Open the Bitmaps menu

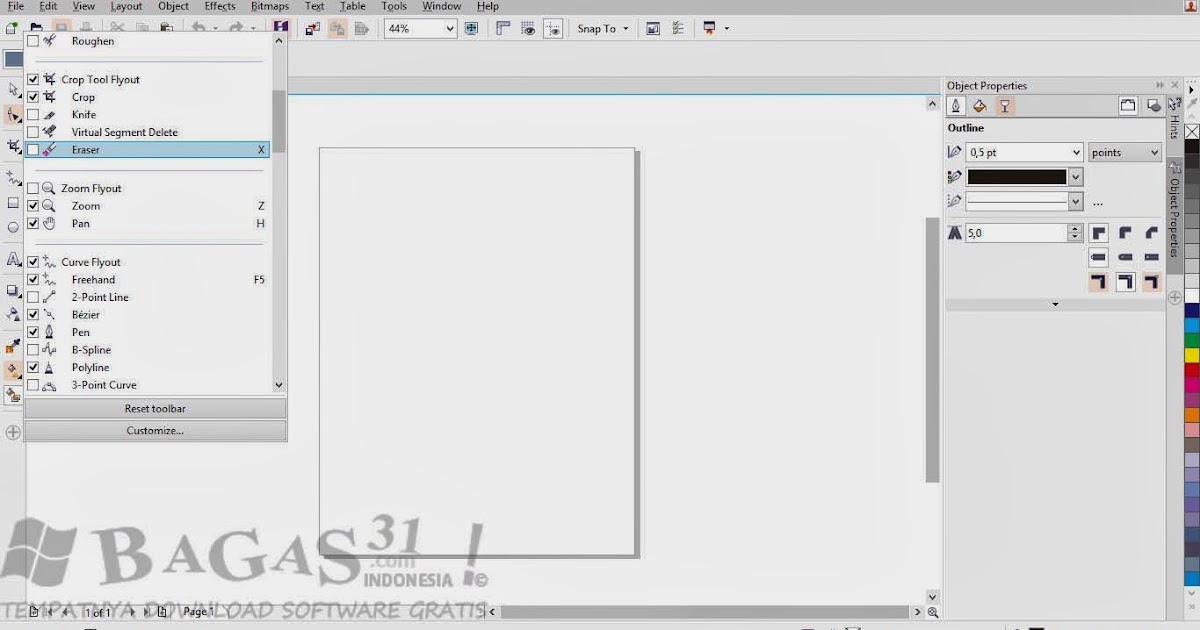[x=270, y=6]
